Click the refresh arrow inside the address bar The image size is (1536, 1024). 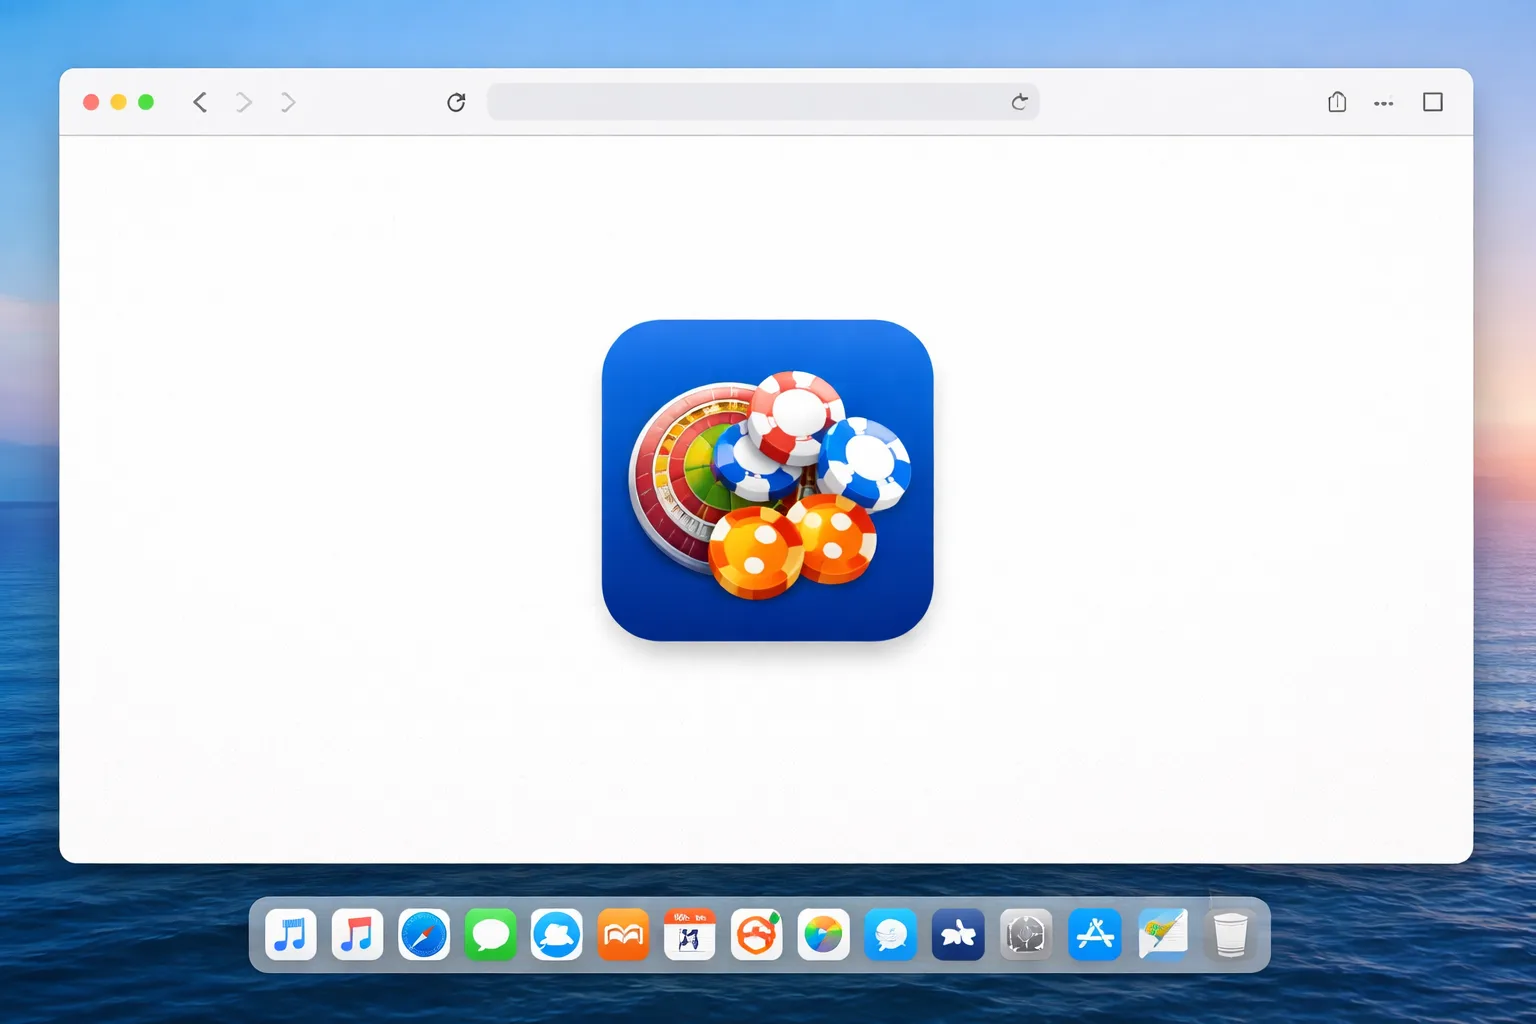click(1019, 102)
